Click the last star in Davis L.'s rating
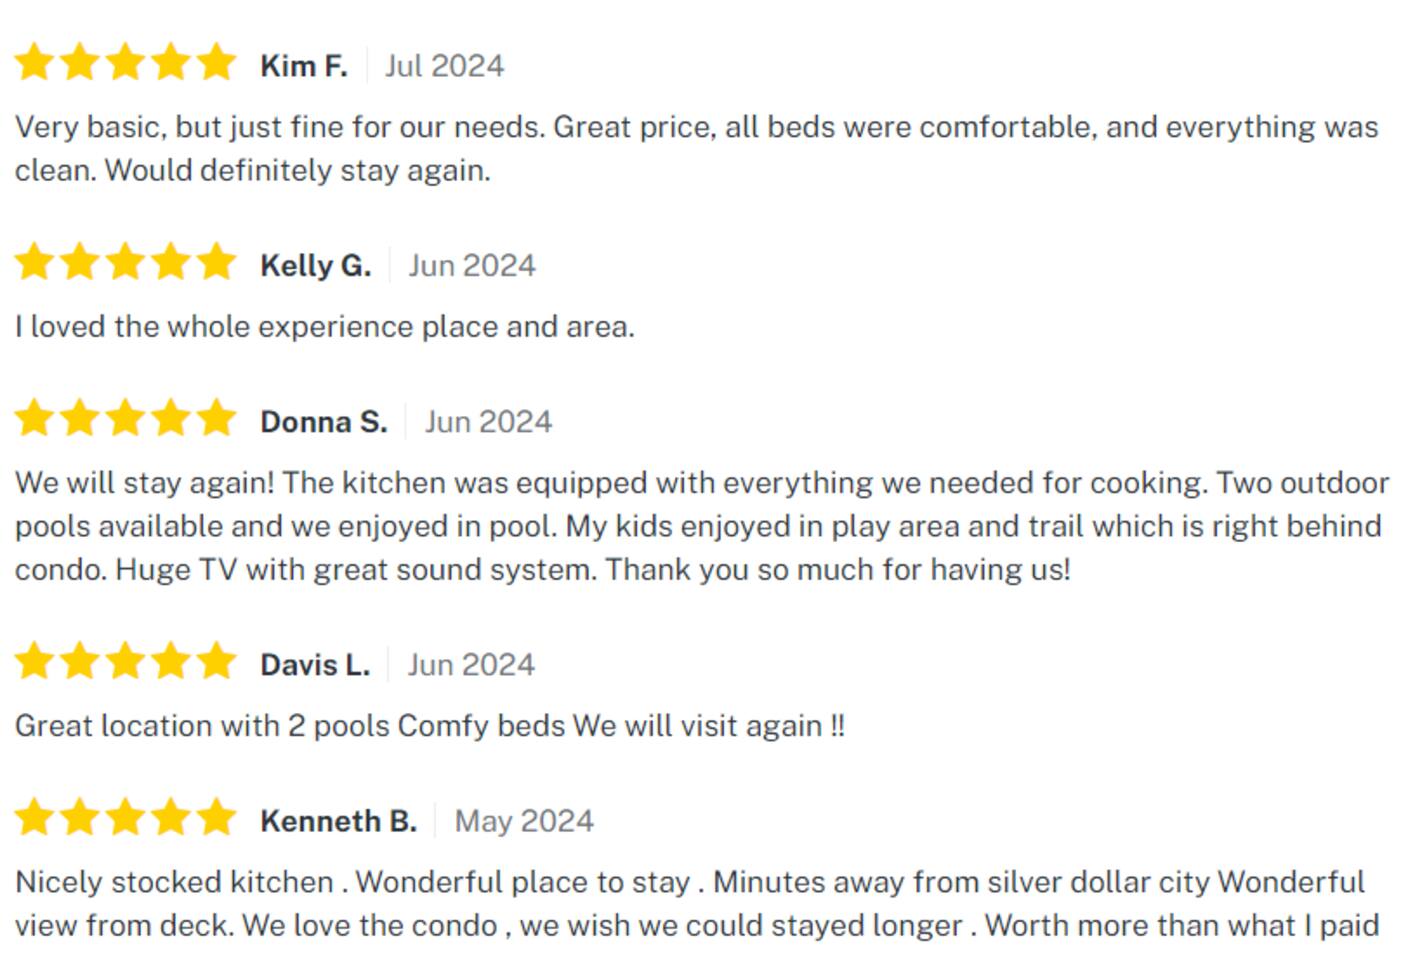This screenshot has height=960, width=1401. 216,662
